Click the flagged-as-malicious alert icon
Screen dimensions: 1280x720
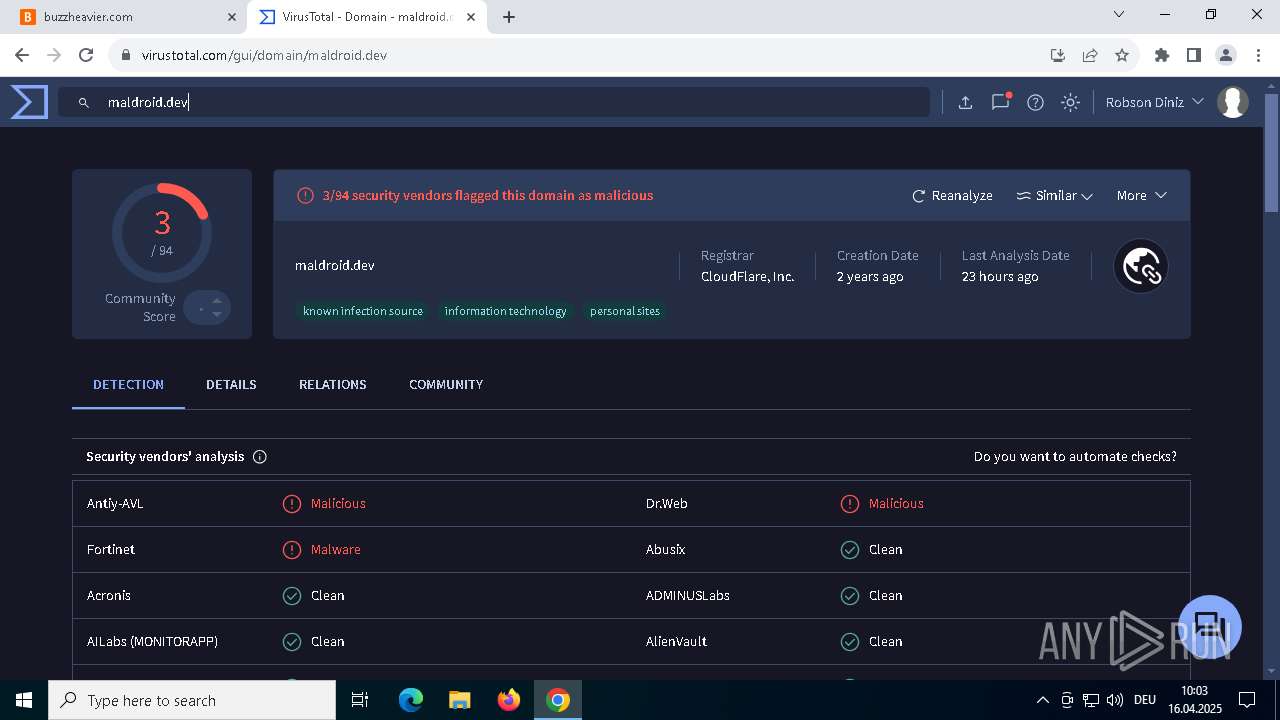coord(306,196)
